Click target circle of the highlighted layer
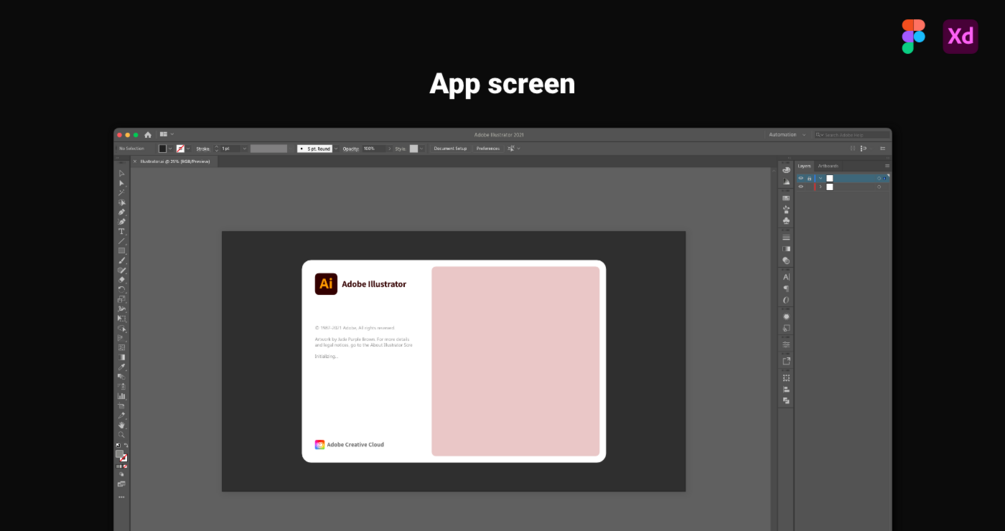Image resolution: width=1005 pixels, height=531 pixels. click(x=879, y=178)
